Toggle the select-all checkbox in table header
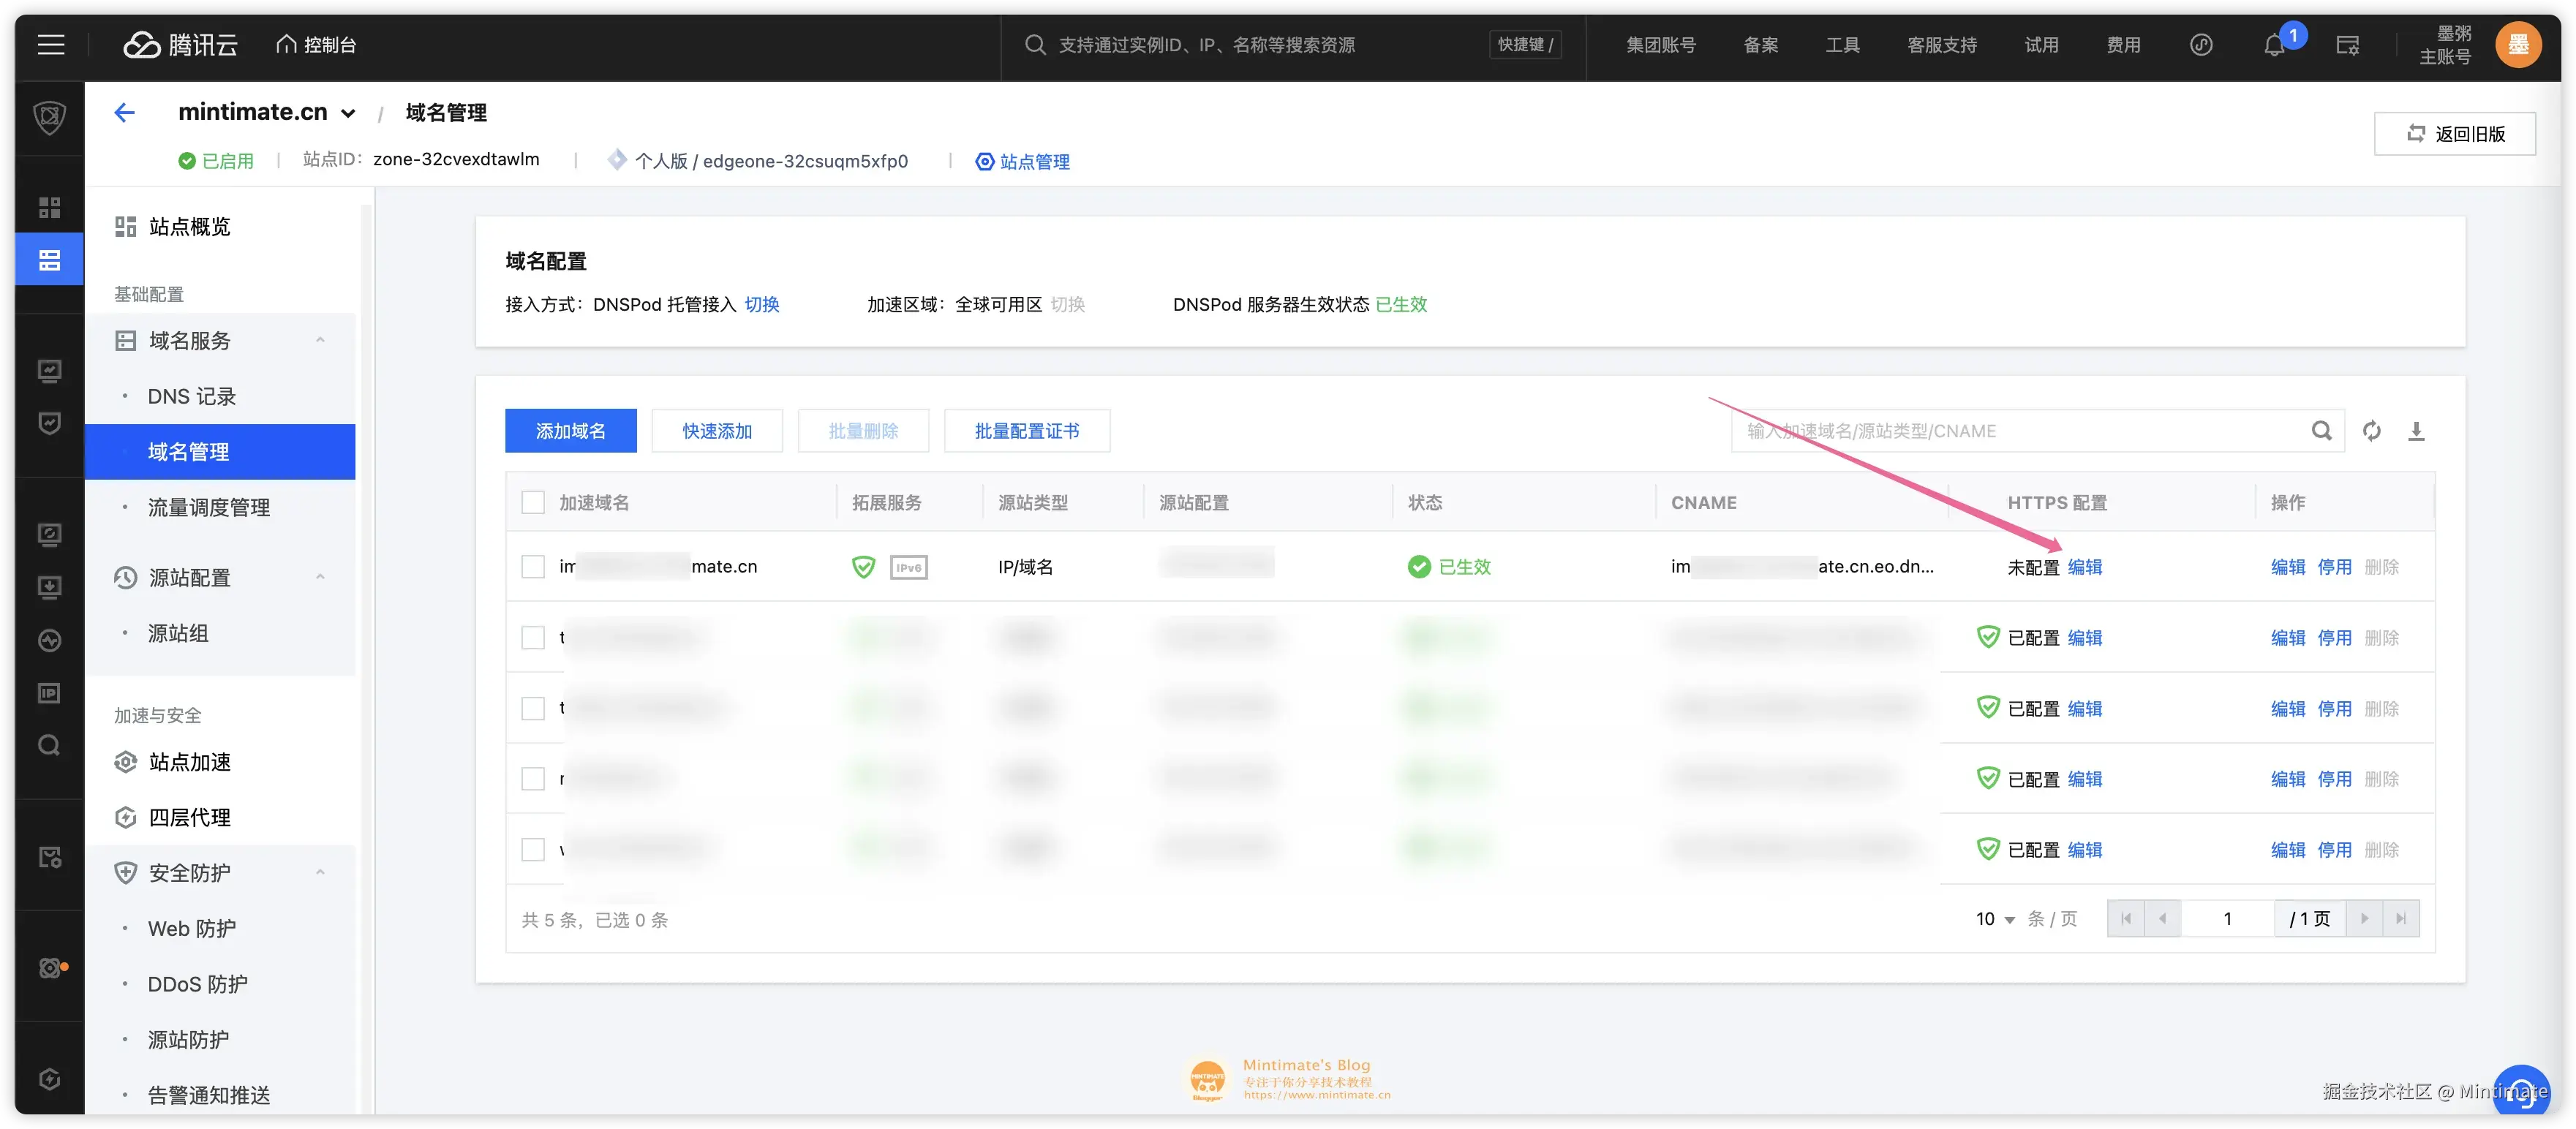 [x=533, y=502]
